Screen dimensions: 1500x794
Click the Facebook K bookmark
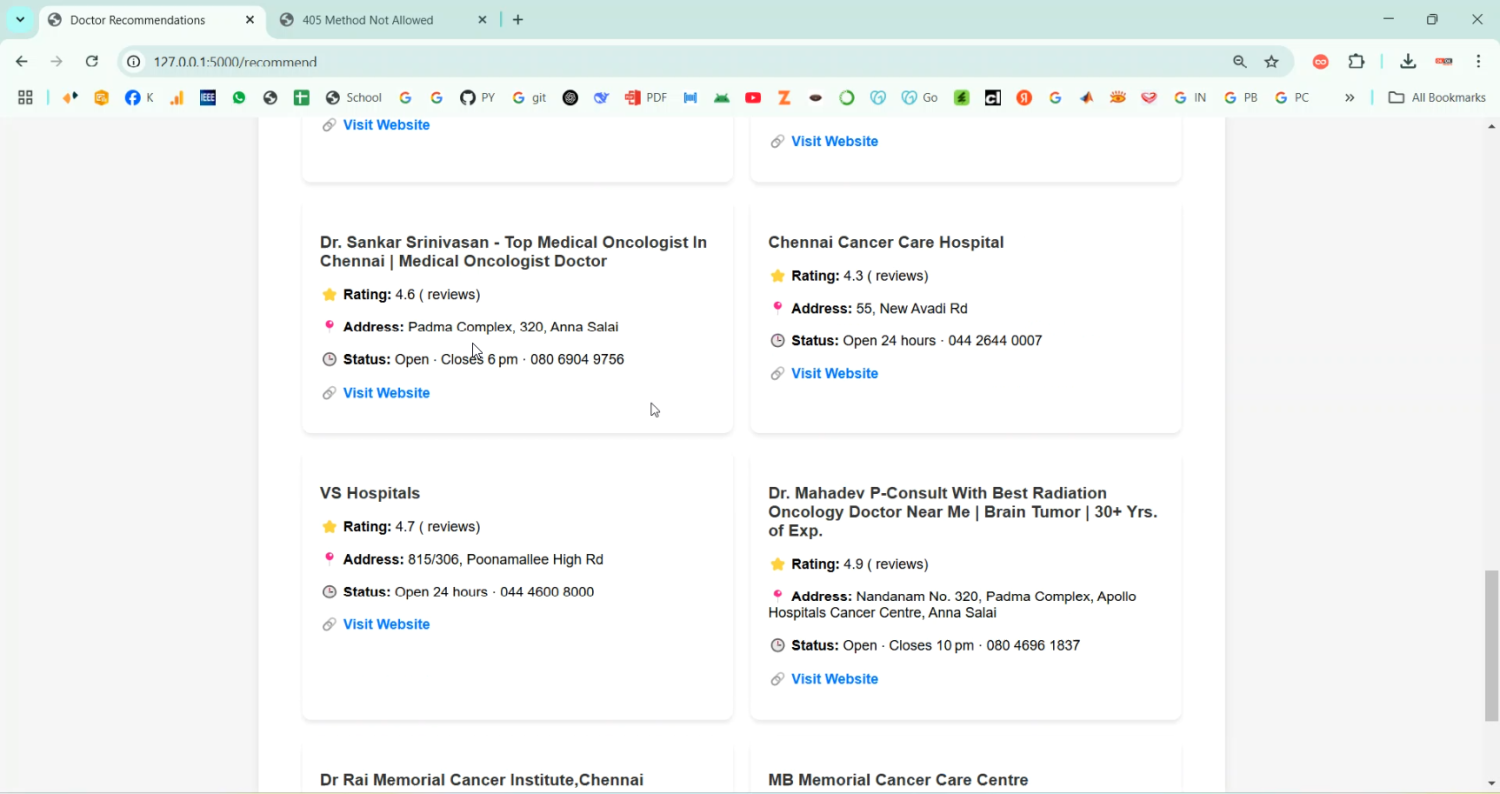pyautogui.click(x=139, y=98)
